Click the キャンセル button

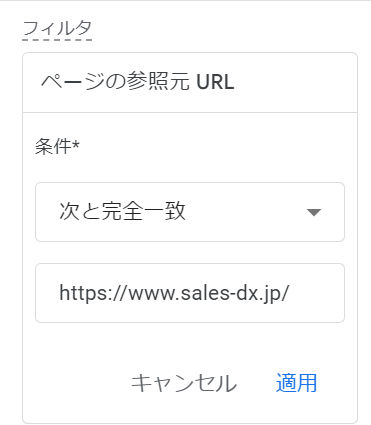(184, 383)
